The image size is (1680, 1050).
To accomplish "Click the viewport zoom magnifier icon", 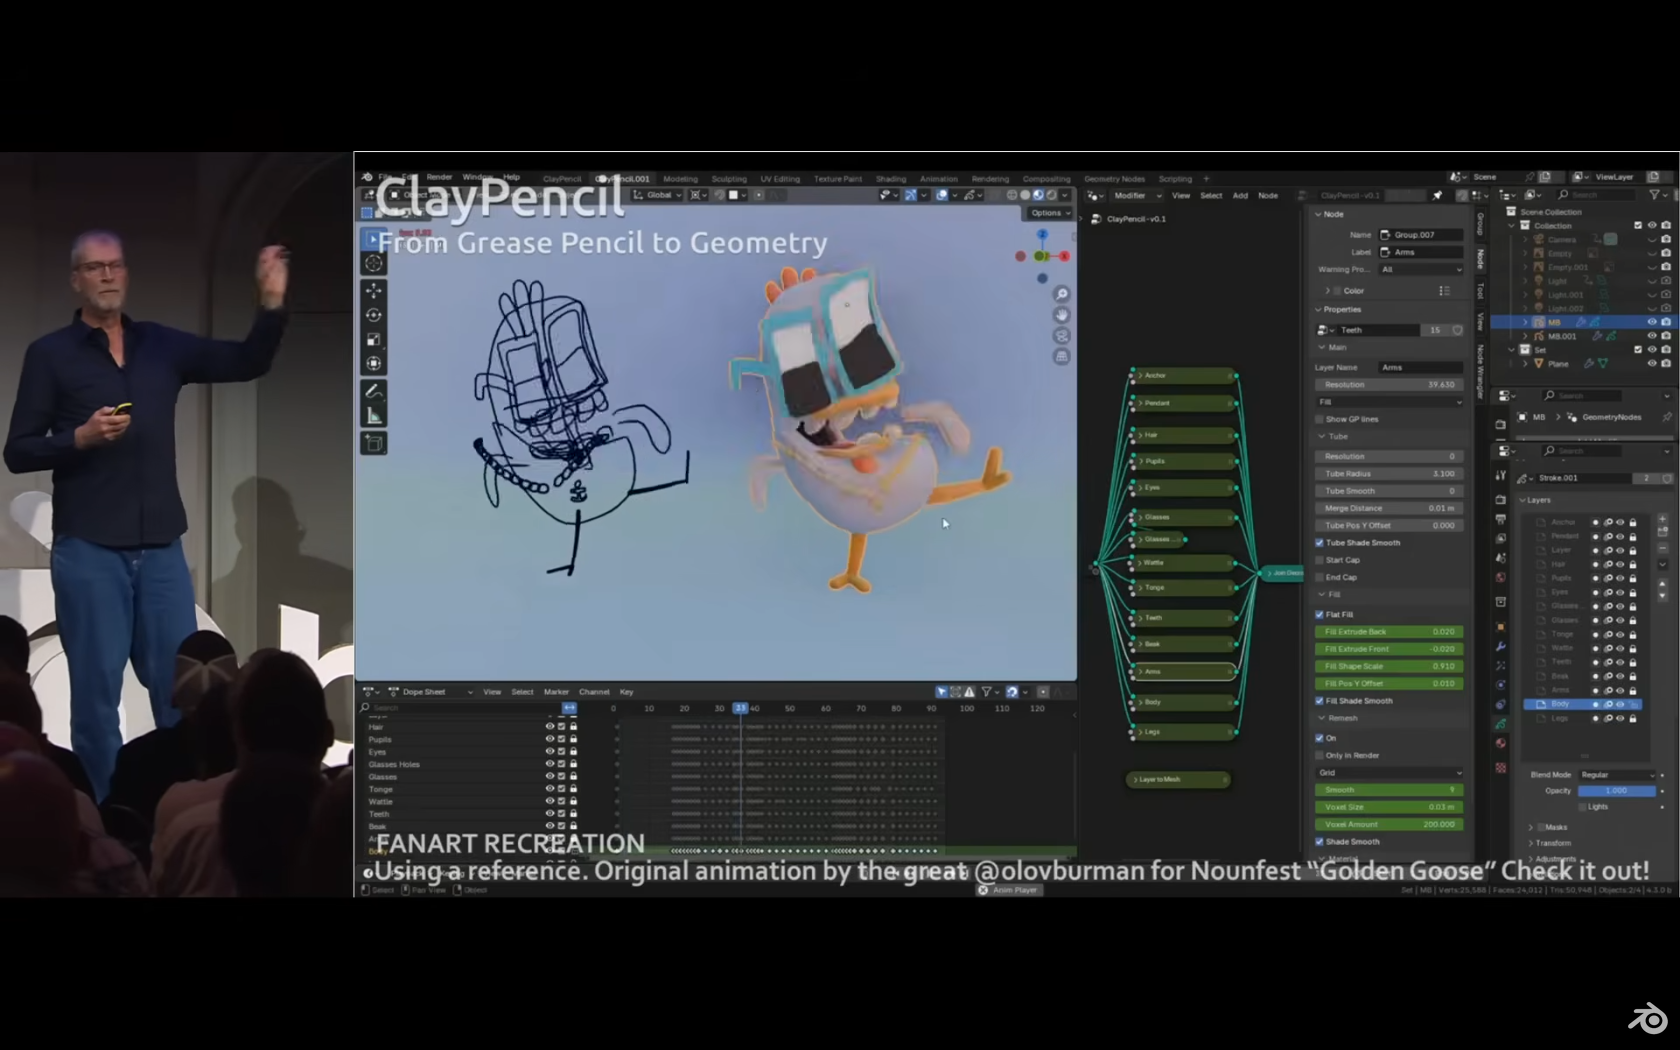I will 1062,294.
